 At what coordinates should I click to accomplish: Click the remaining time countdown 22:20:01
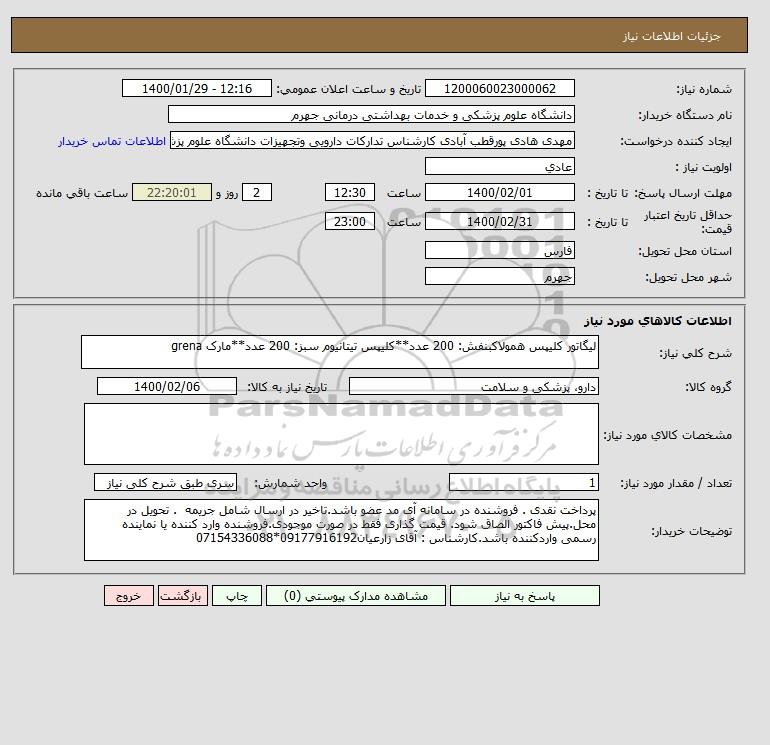[172, 193]
